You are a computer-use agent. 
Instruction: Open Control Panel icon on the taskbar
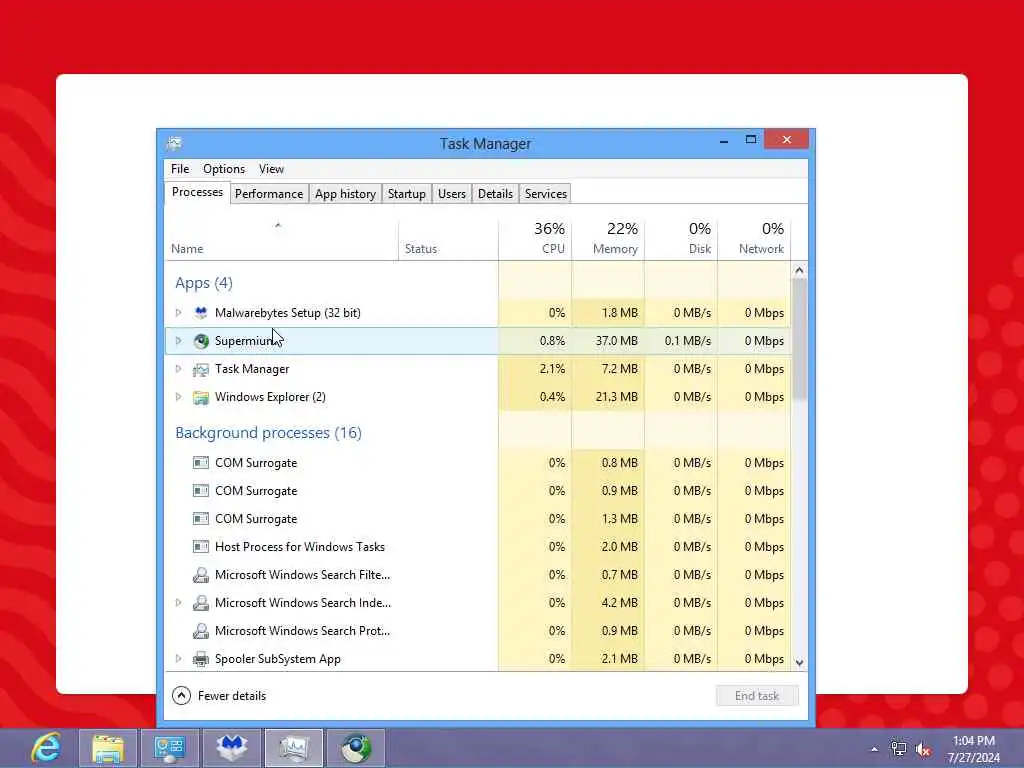tap(170, 748)
